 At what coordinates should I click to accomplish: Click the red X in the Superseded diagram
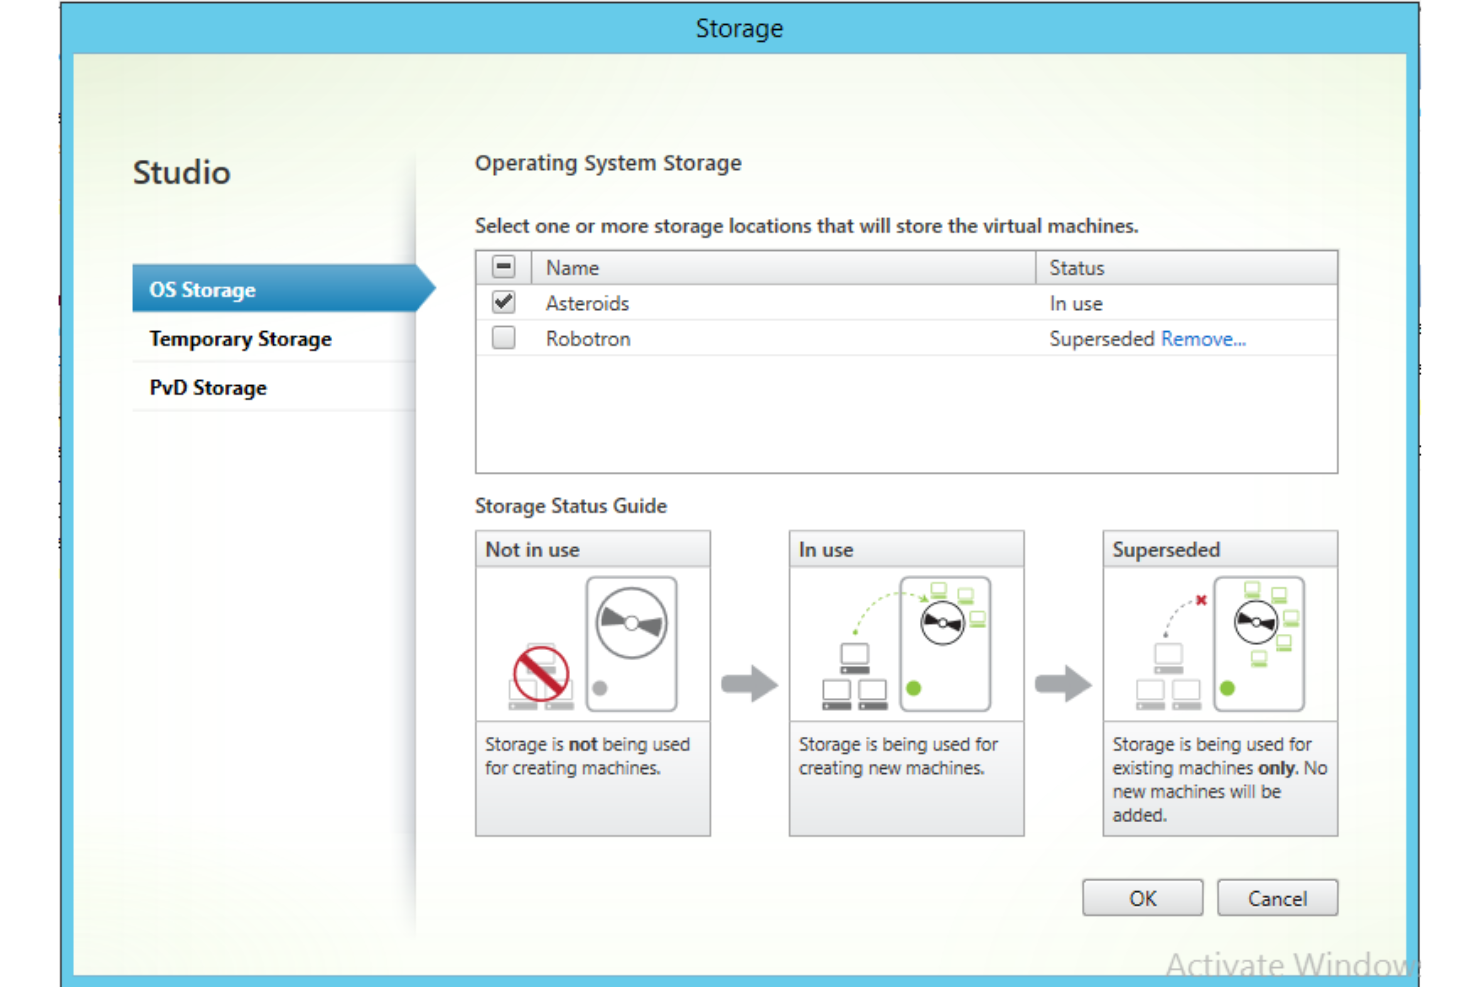pyautogui.click(x=1199, y=600)
